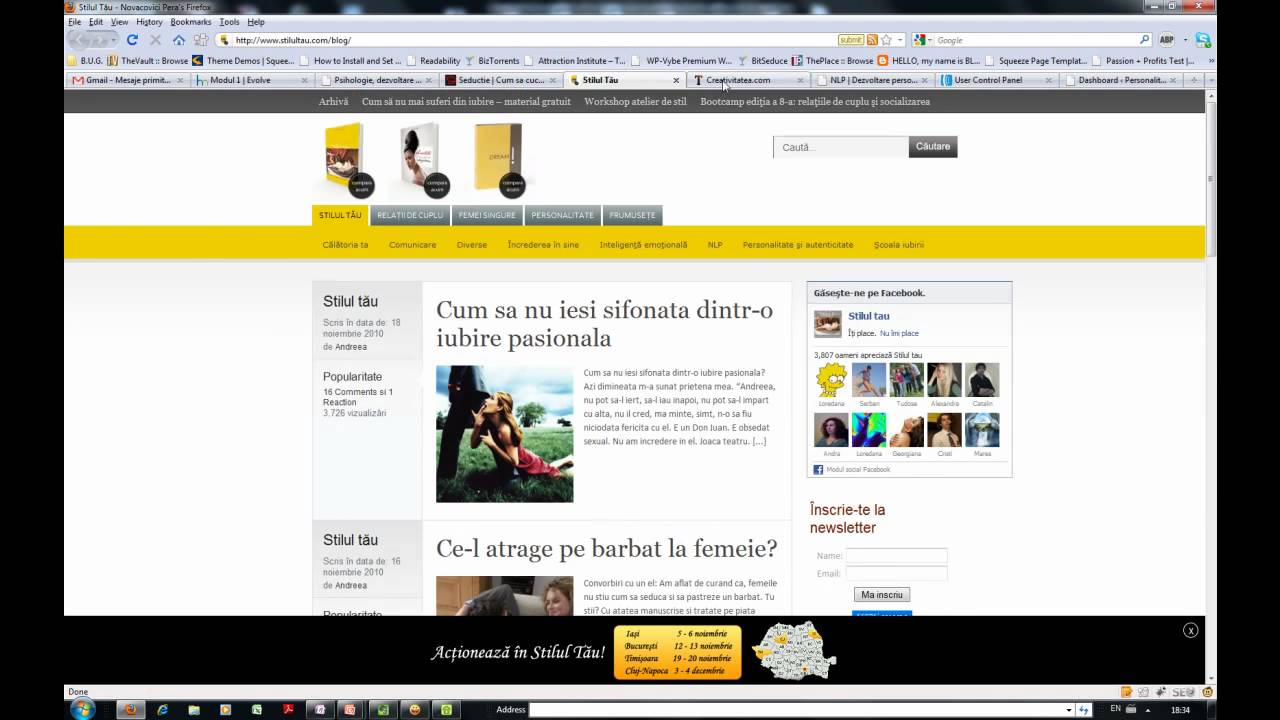
Task: Click the RSS feed icon in address bar
Action: point(872,40)
